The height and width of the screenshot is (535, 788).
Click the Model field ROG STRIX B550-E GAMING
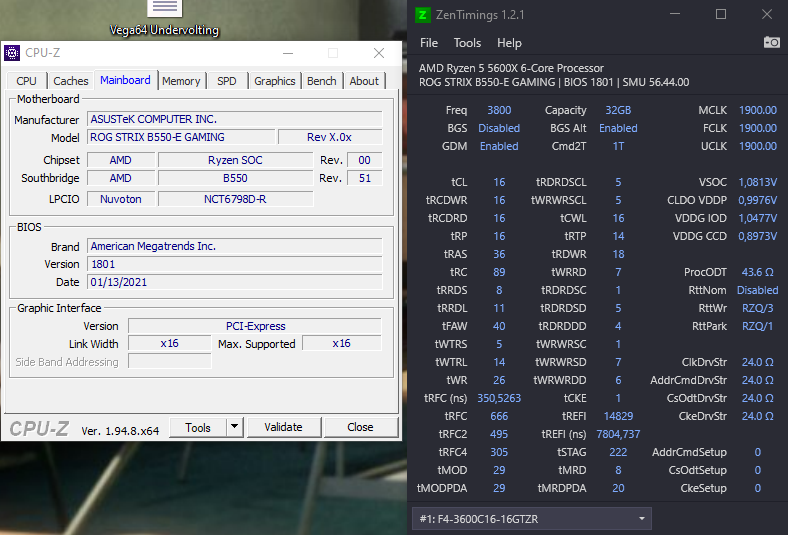181,137
